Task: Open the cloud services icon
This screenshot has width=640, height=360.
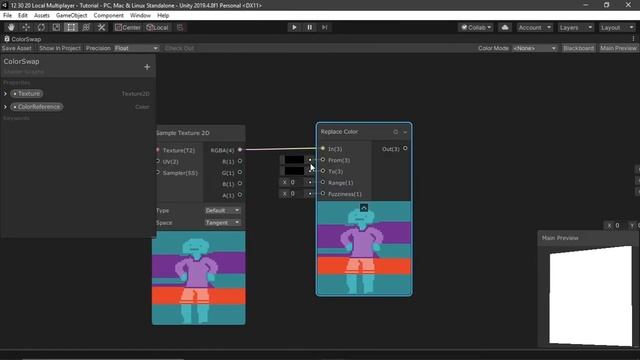Action: (x=505, y=27)
